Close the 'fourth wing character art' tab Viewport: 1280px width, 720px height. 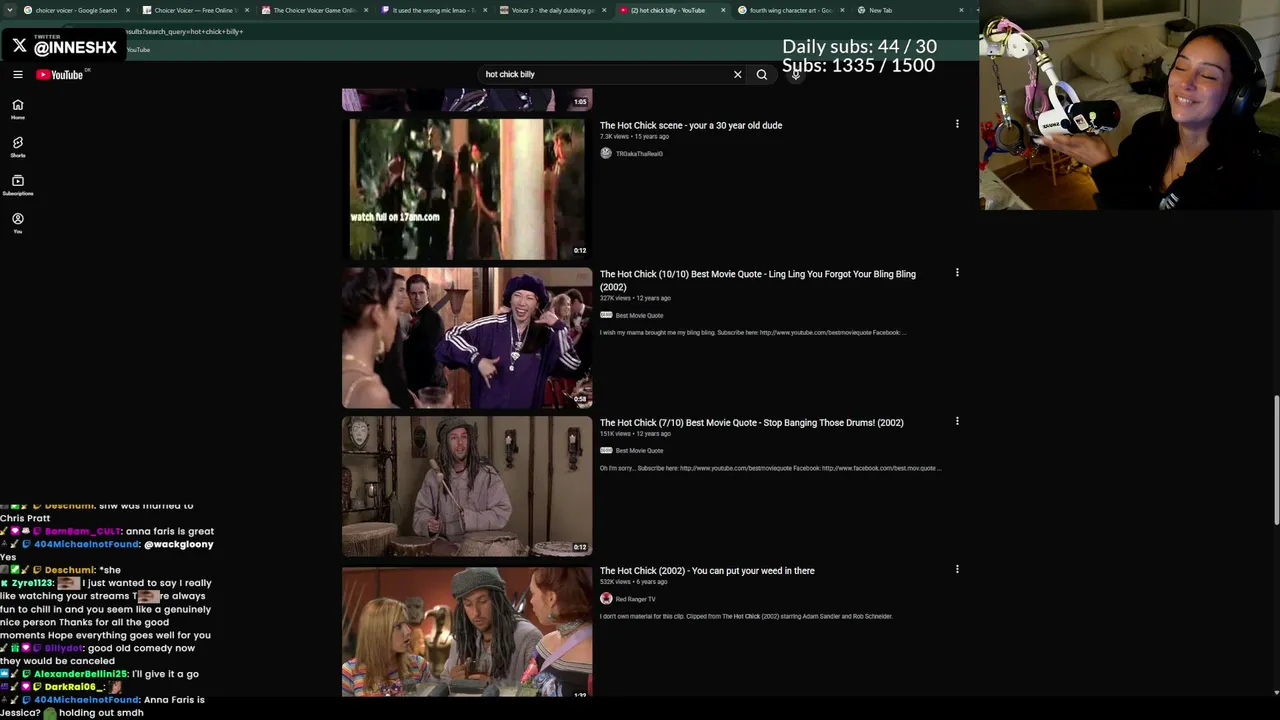(x=842, y=10)
